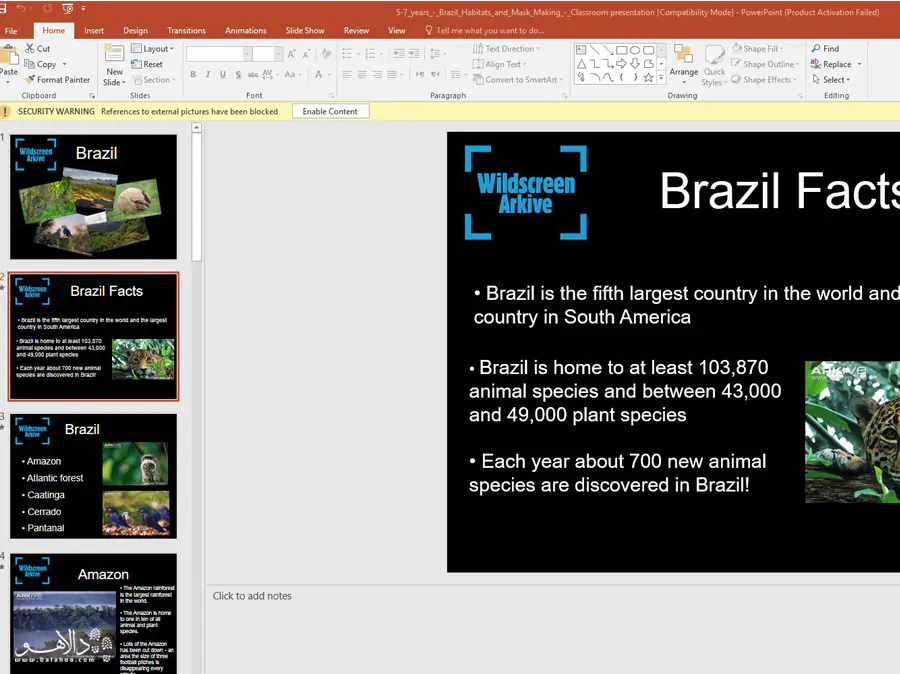Toggle Align Left paragraph alignment
The image size is (900, 674).
pyautogui.click(x=347, y=74)
